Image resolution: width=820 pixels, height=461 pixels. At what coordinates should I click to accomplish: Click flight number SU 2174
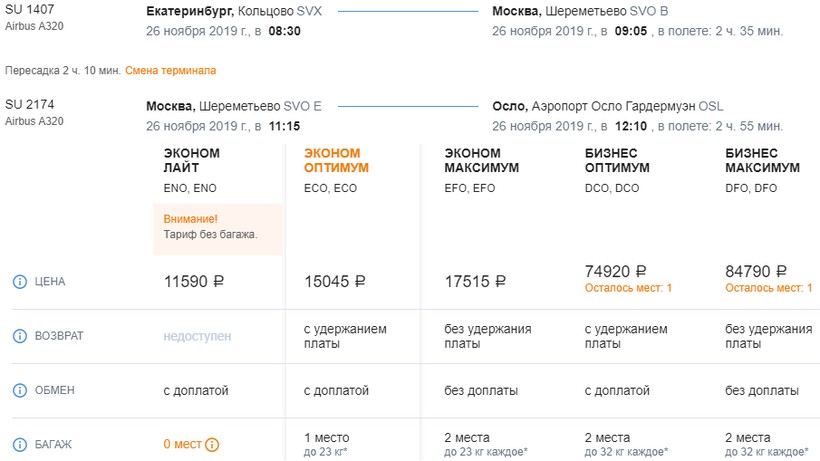point(28,105)
